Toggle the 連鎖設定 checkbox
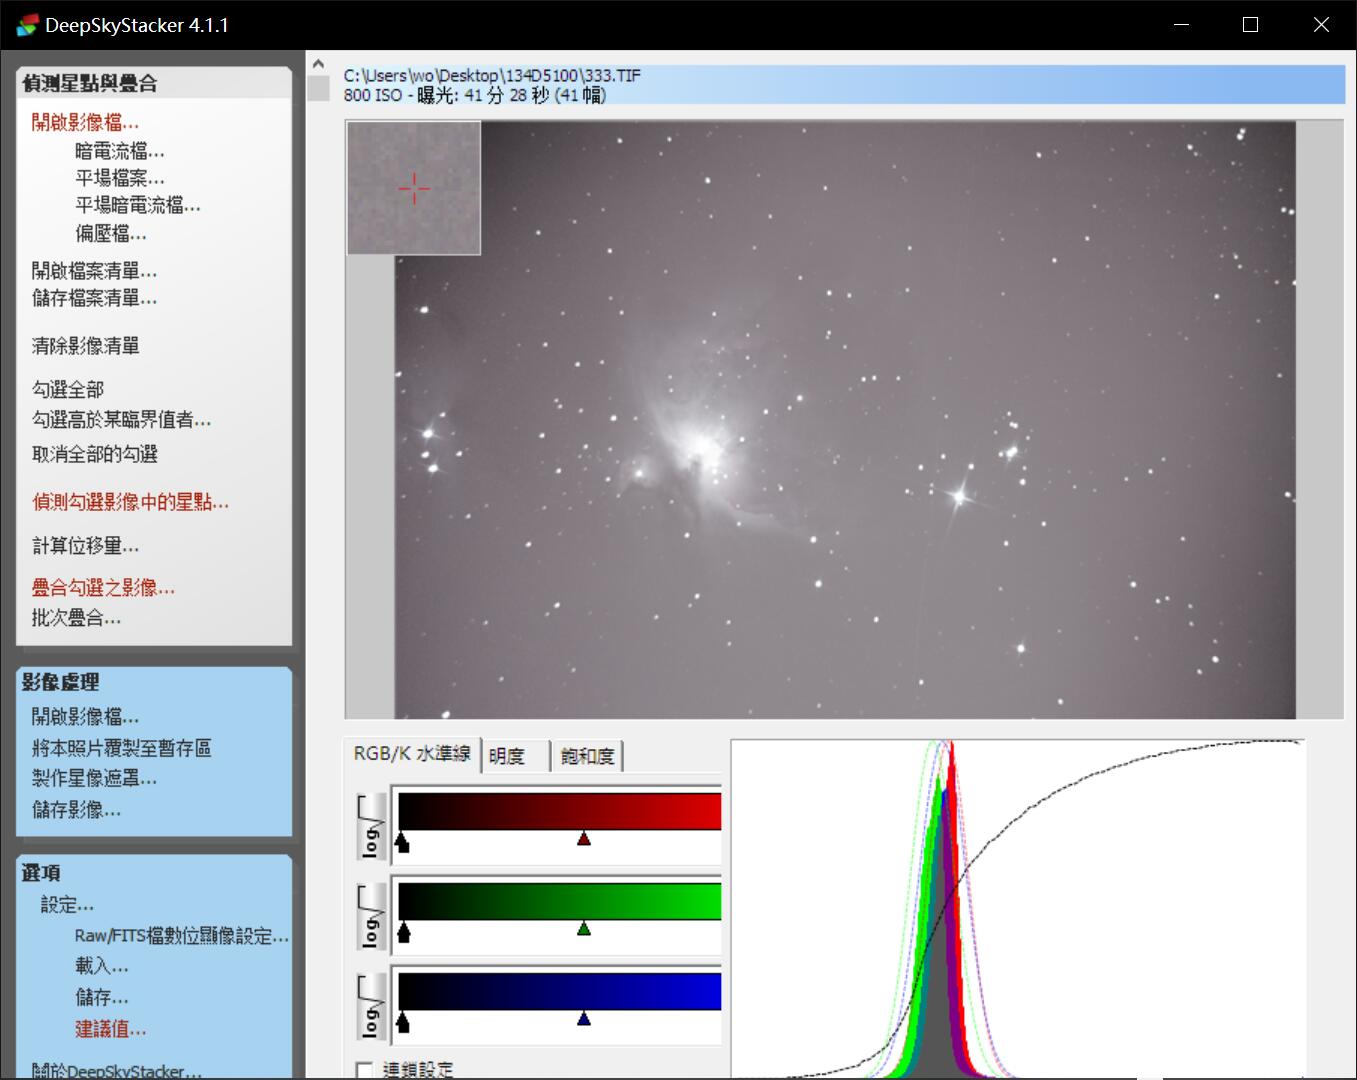This screenshot has width=1357, height=1080. coord(365,1070)
